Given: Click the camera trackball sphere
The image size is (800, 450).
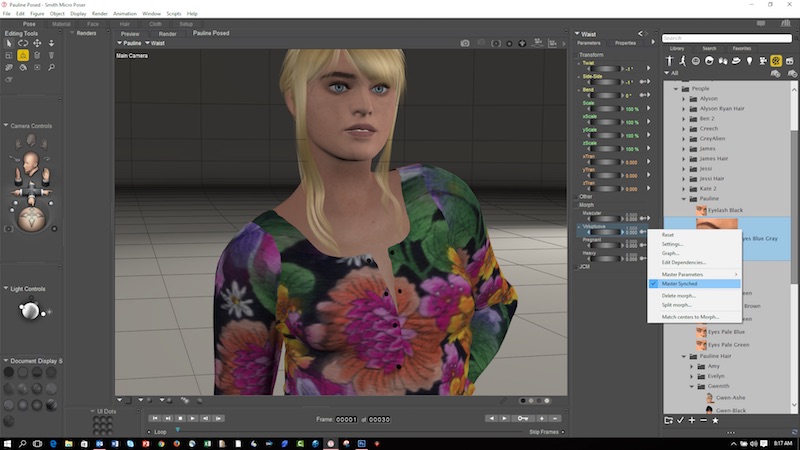Looking at the screenshot, I should (31, 219).
